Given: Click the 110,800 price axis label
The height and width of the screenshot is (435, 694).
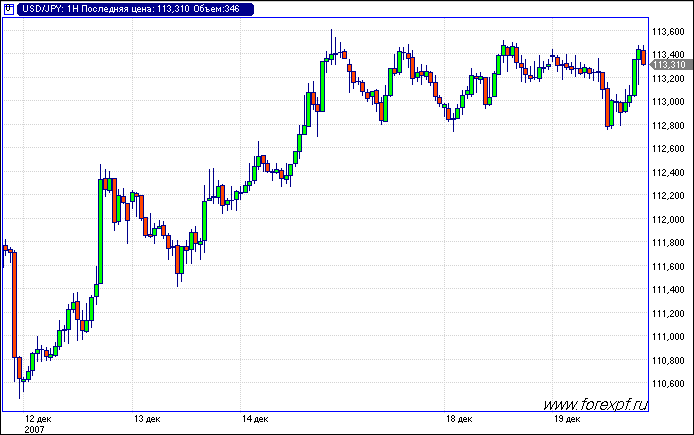Looking at the screenshot, I should [x=670, y=360].
